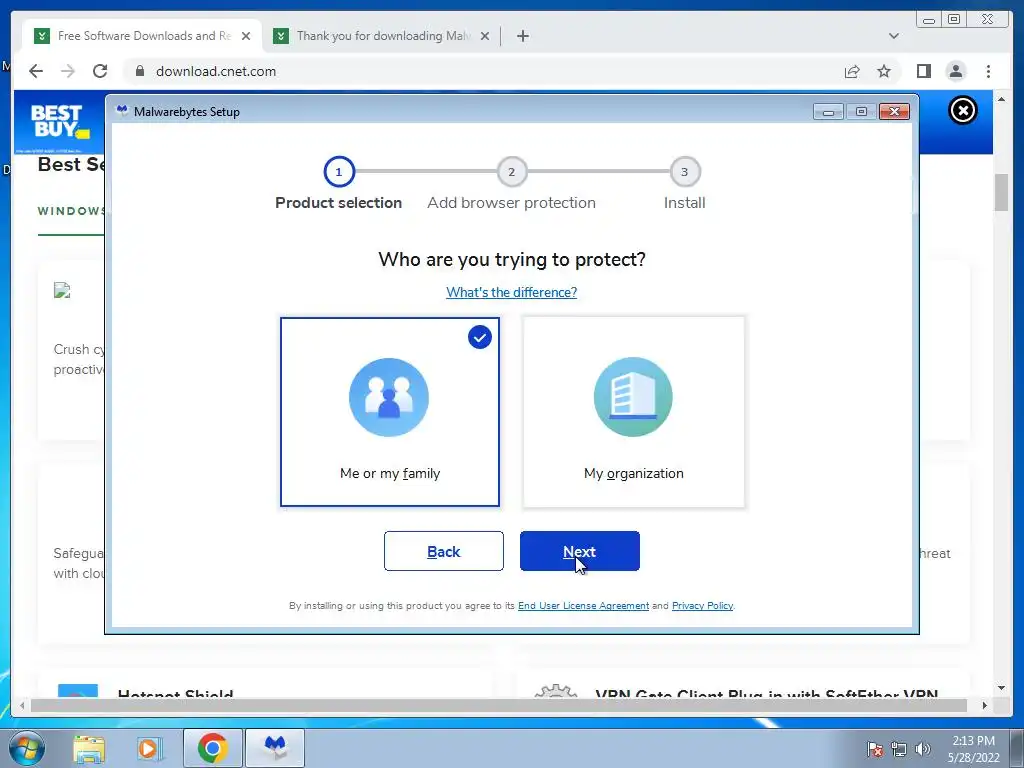The width and height of the screenshot is (1024, 768).
Task: Click the office building organization icon
Action: point(633,397)
